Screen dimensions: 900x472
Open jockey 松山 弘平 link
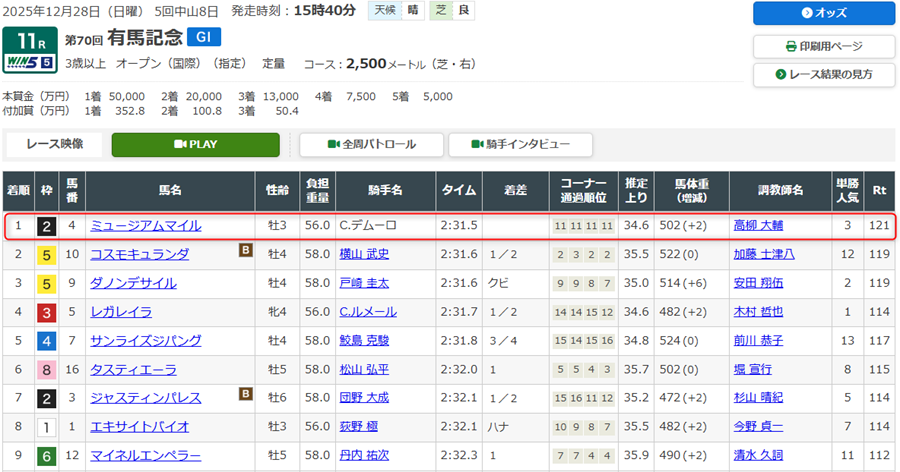tap(364, 369)
